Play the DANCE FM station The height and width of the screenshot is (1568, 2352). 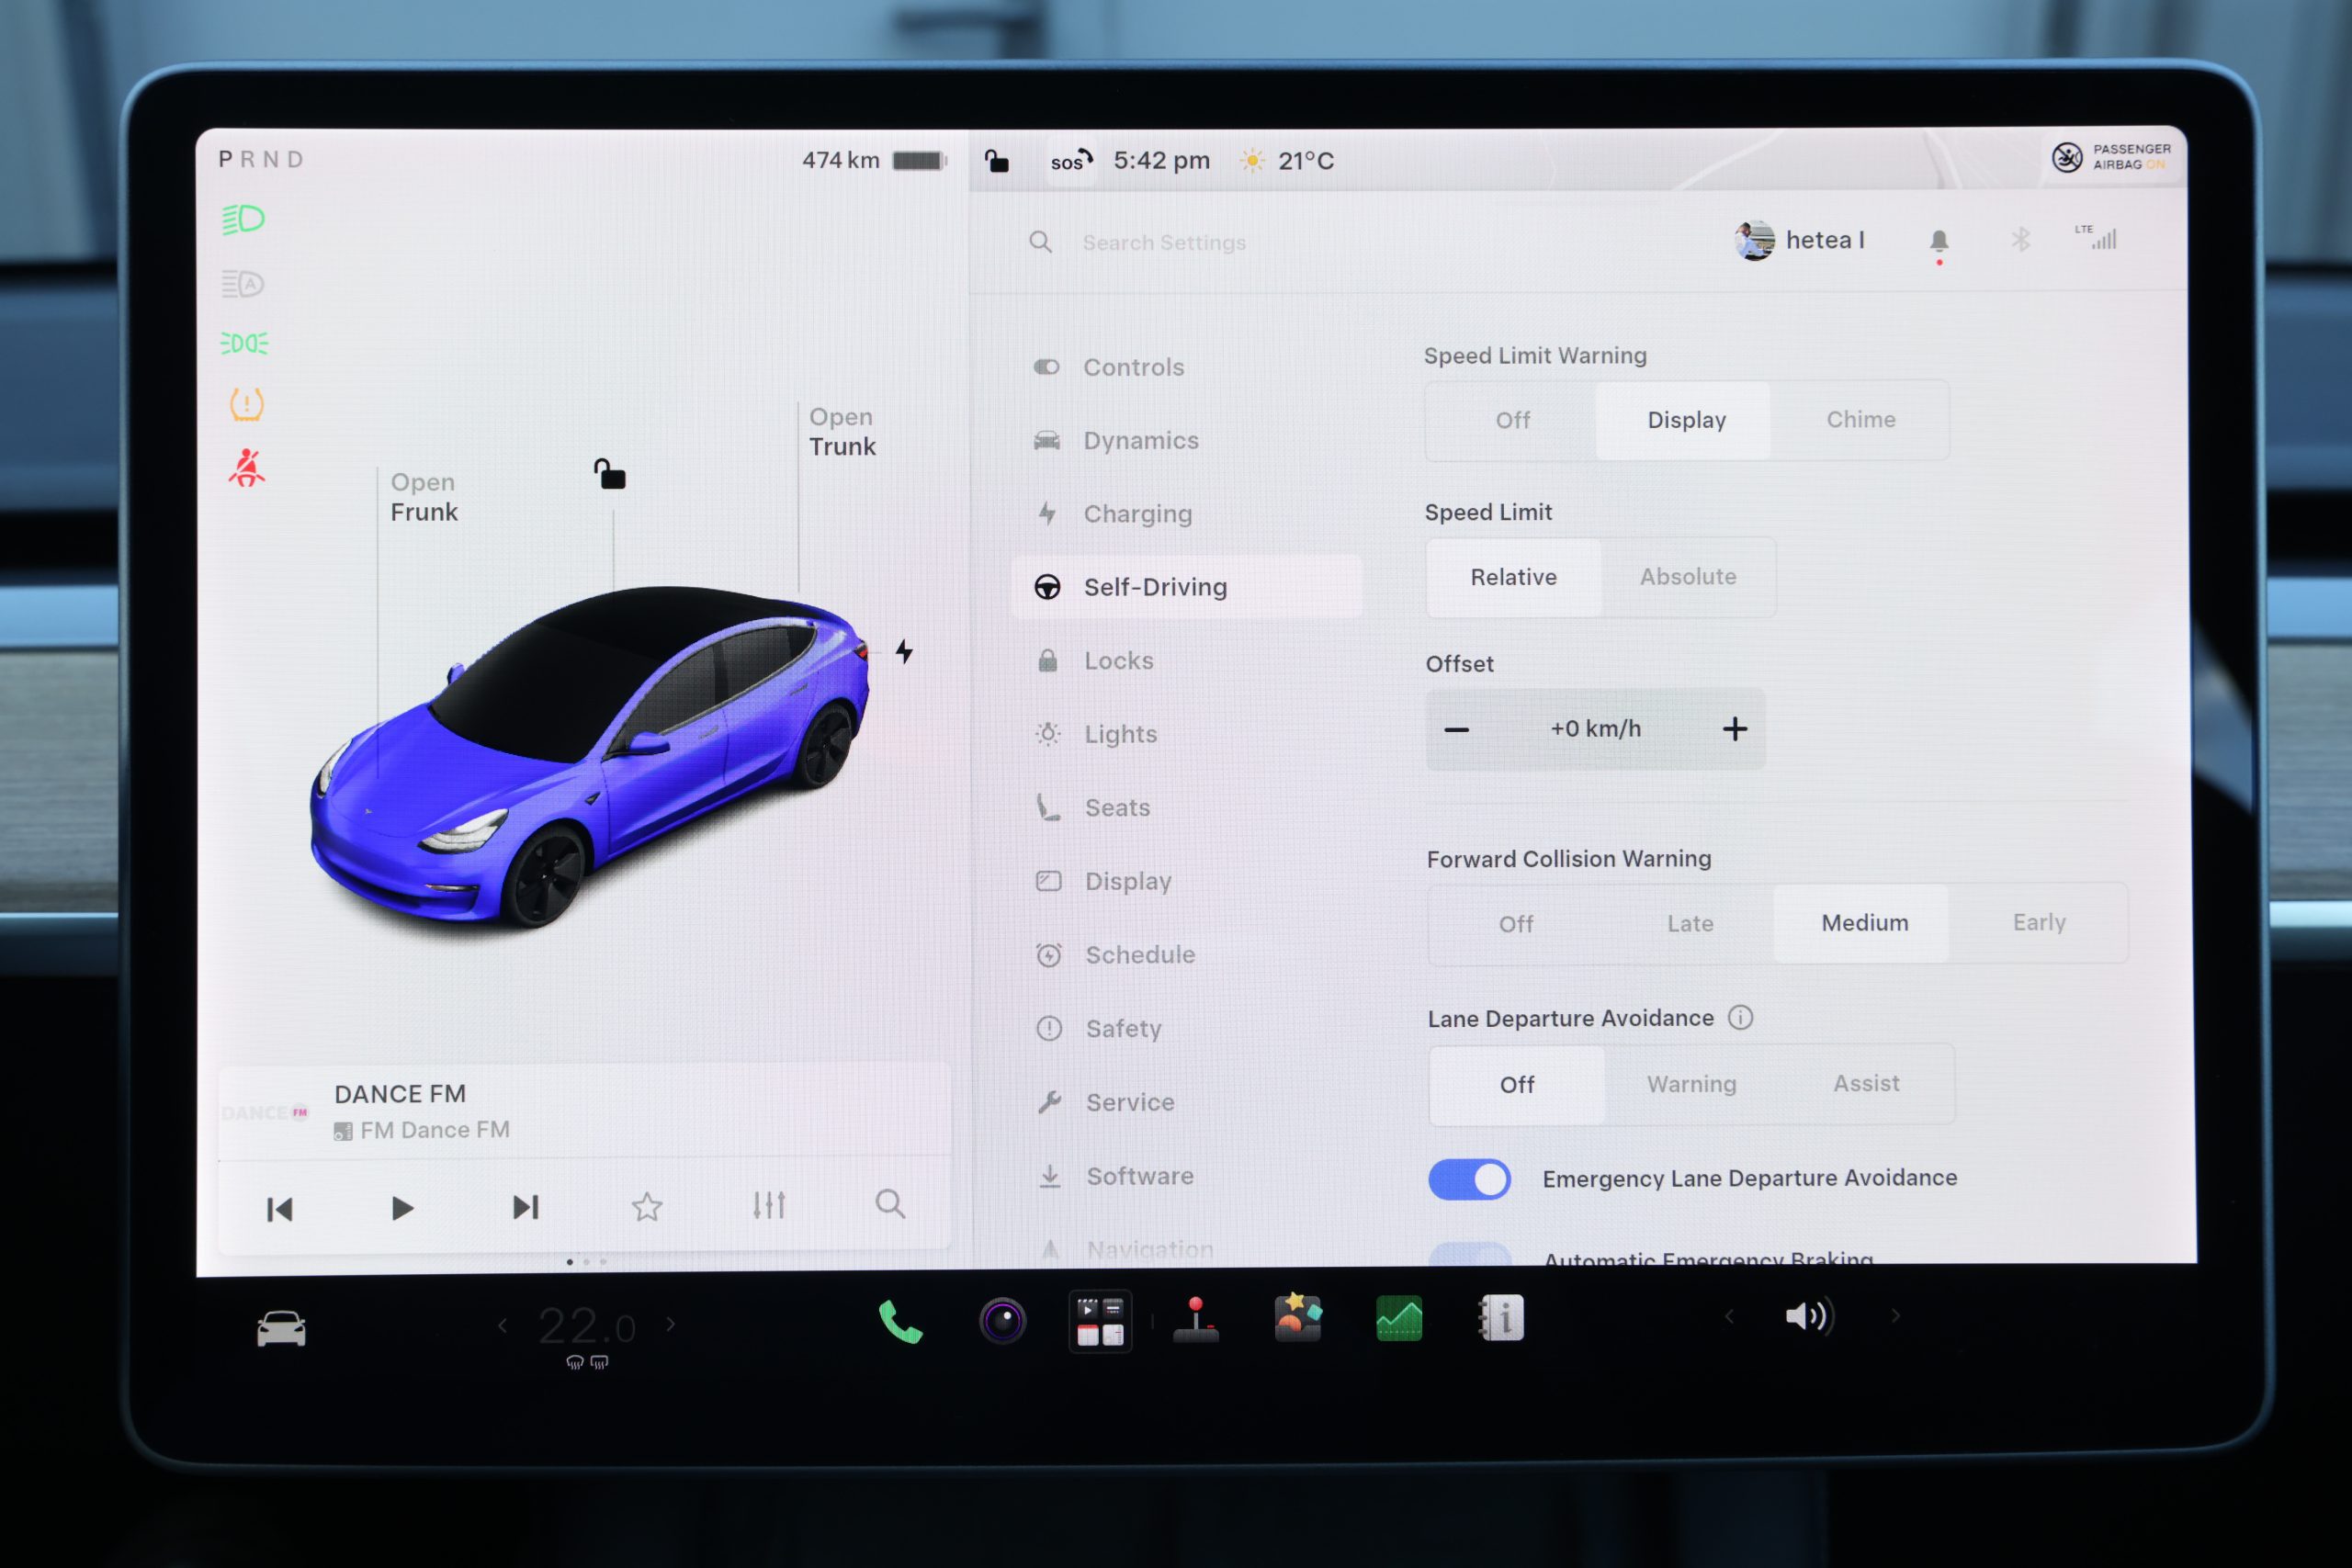(402, 1208)
